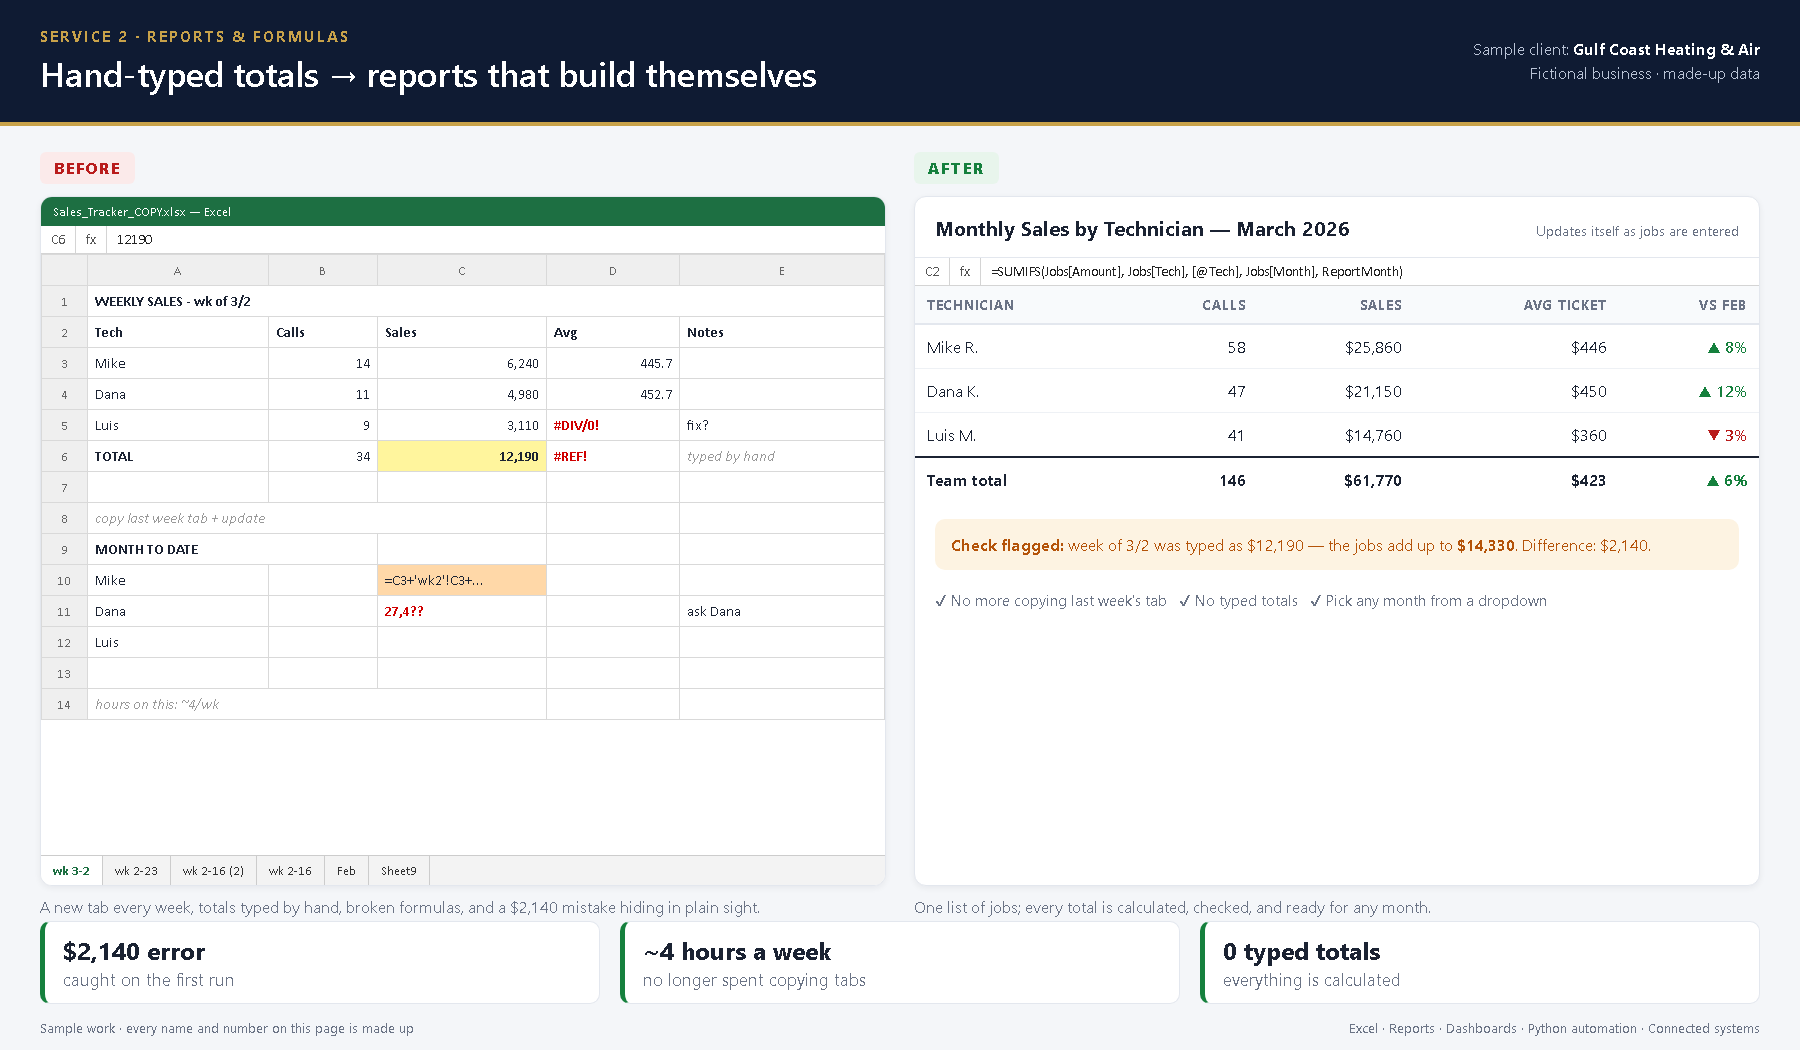
Task: Click the Mike R. row name
Action: click(x=952, y=348)
